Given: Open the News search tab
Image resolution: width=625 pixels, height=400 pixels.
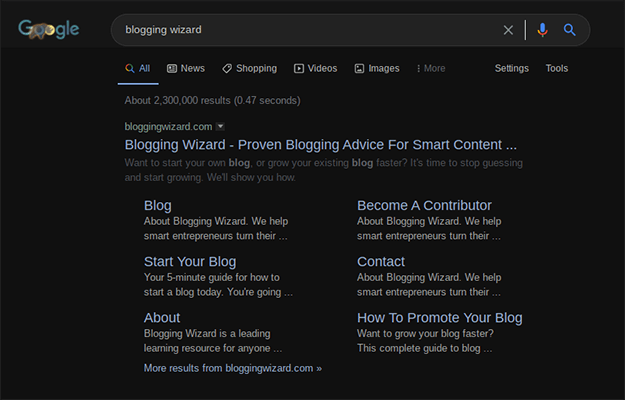Looking at the screenshot, I should pyautogui.click(x=186, y=68).
